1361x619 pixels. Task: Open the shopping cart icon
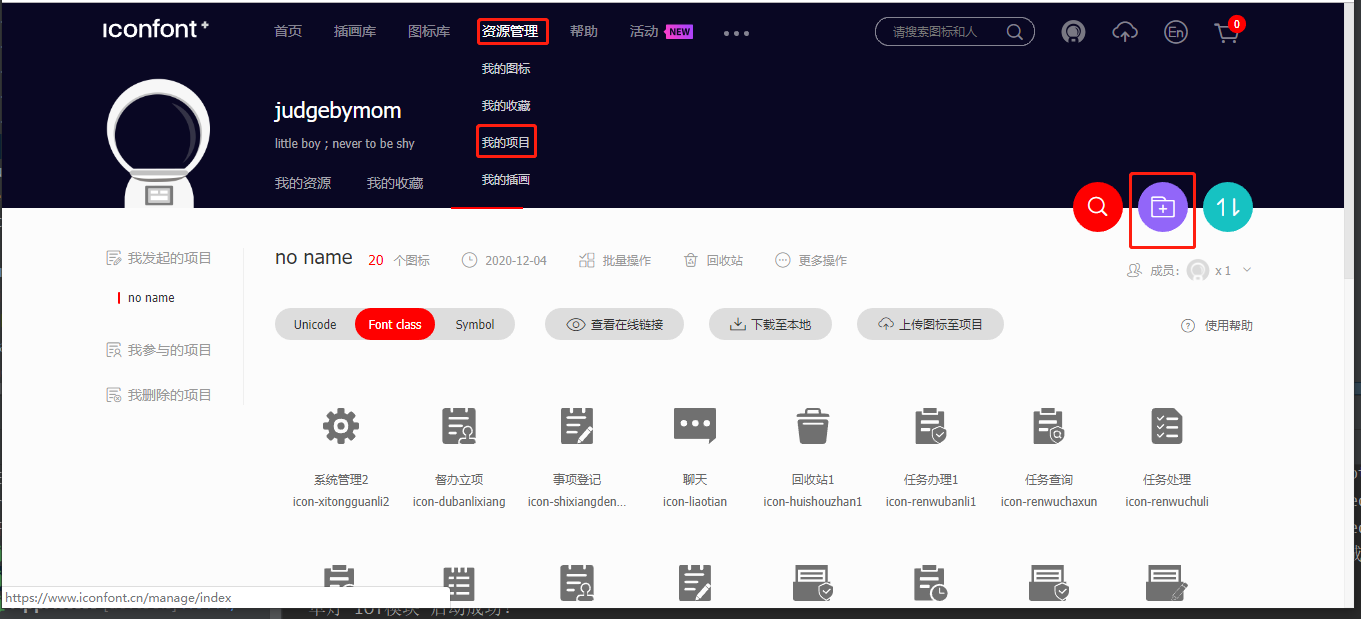[1226, 32]
